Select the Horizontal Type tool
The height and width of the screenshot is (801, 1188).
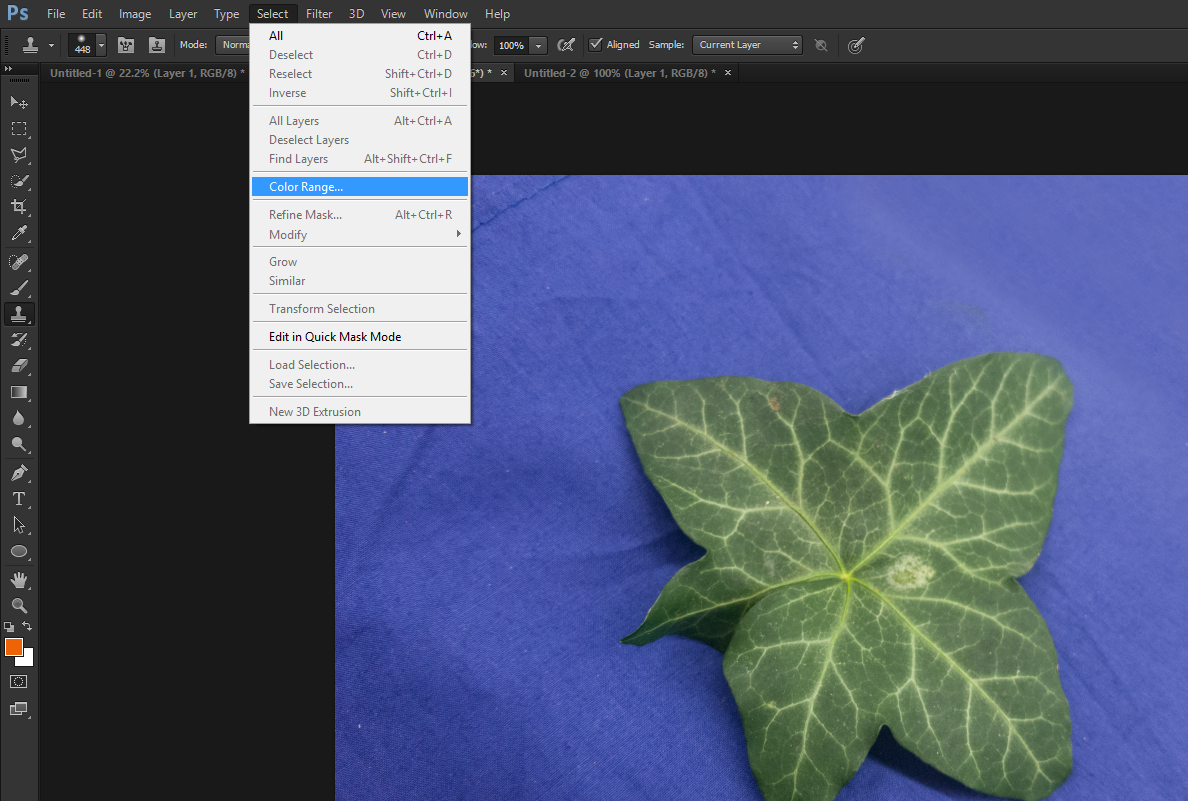click(x=19, y=498)
